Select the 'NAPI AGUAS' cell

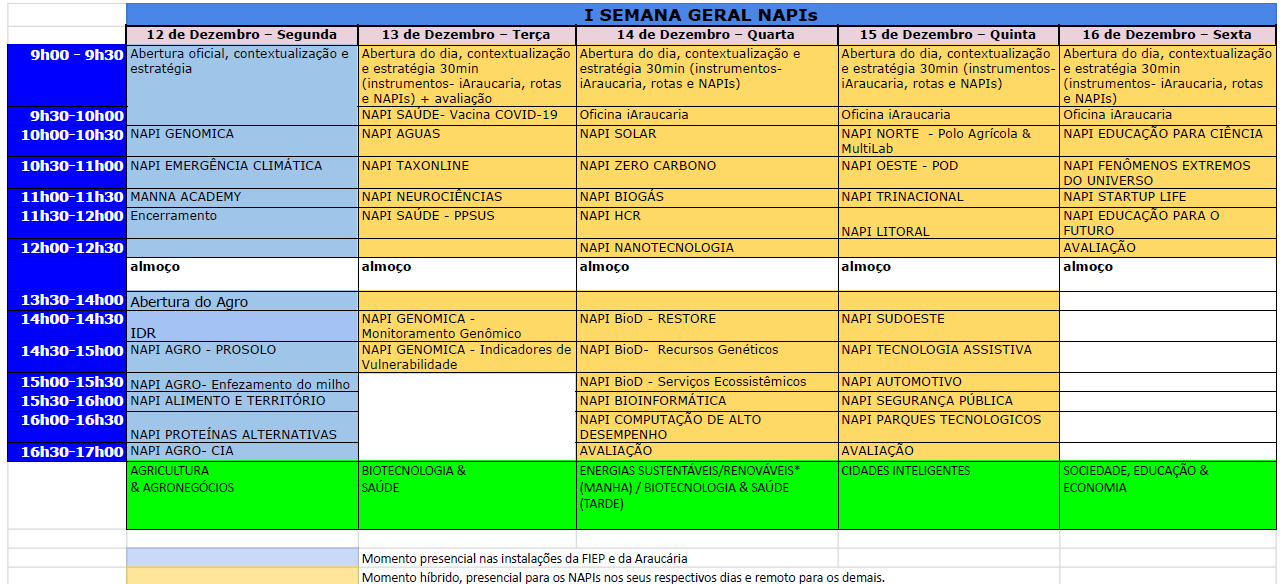pos(467,141)
